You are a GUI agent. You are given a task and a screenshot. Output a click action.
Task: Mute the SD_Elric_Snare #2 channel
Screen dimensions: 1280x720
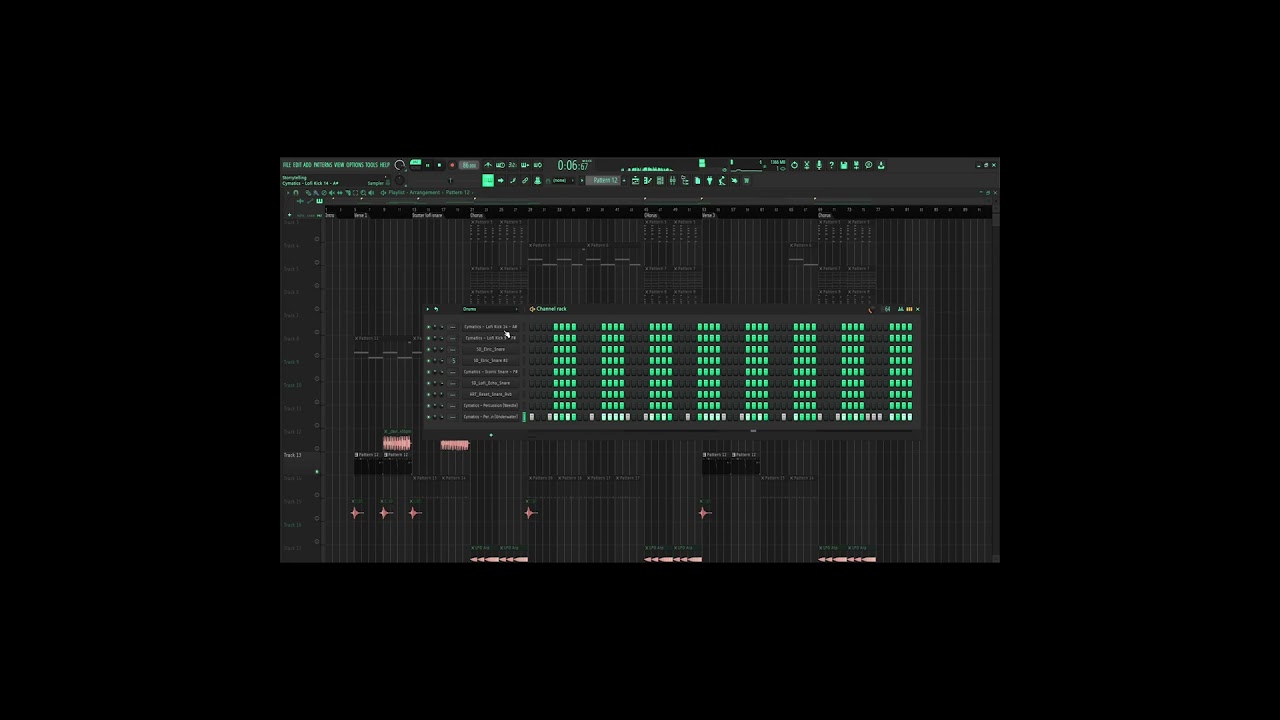tap(428, 361)
